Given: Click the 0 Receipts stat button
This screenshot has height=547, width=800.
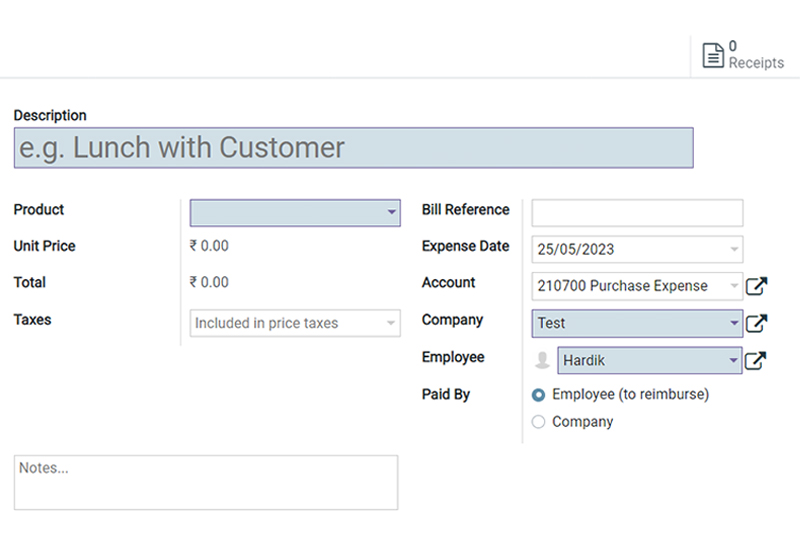Looking at the screenshot, I should tap(744, 56).
